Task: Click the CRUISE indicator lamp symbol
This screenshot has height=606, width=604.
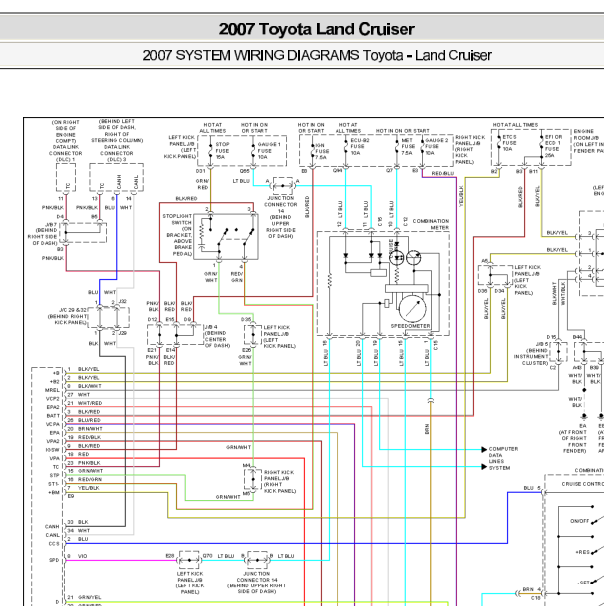Action: (x=396, y=257)
